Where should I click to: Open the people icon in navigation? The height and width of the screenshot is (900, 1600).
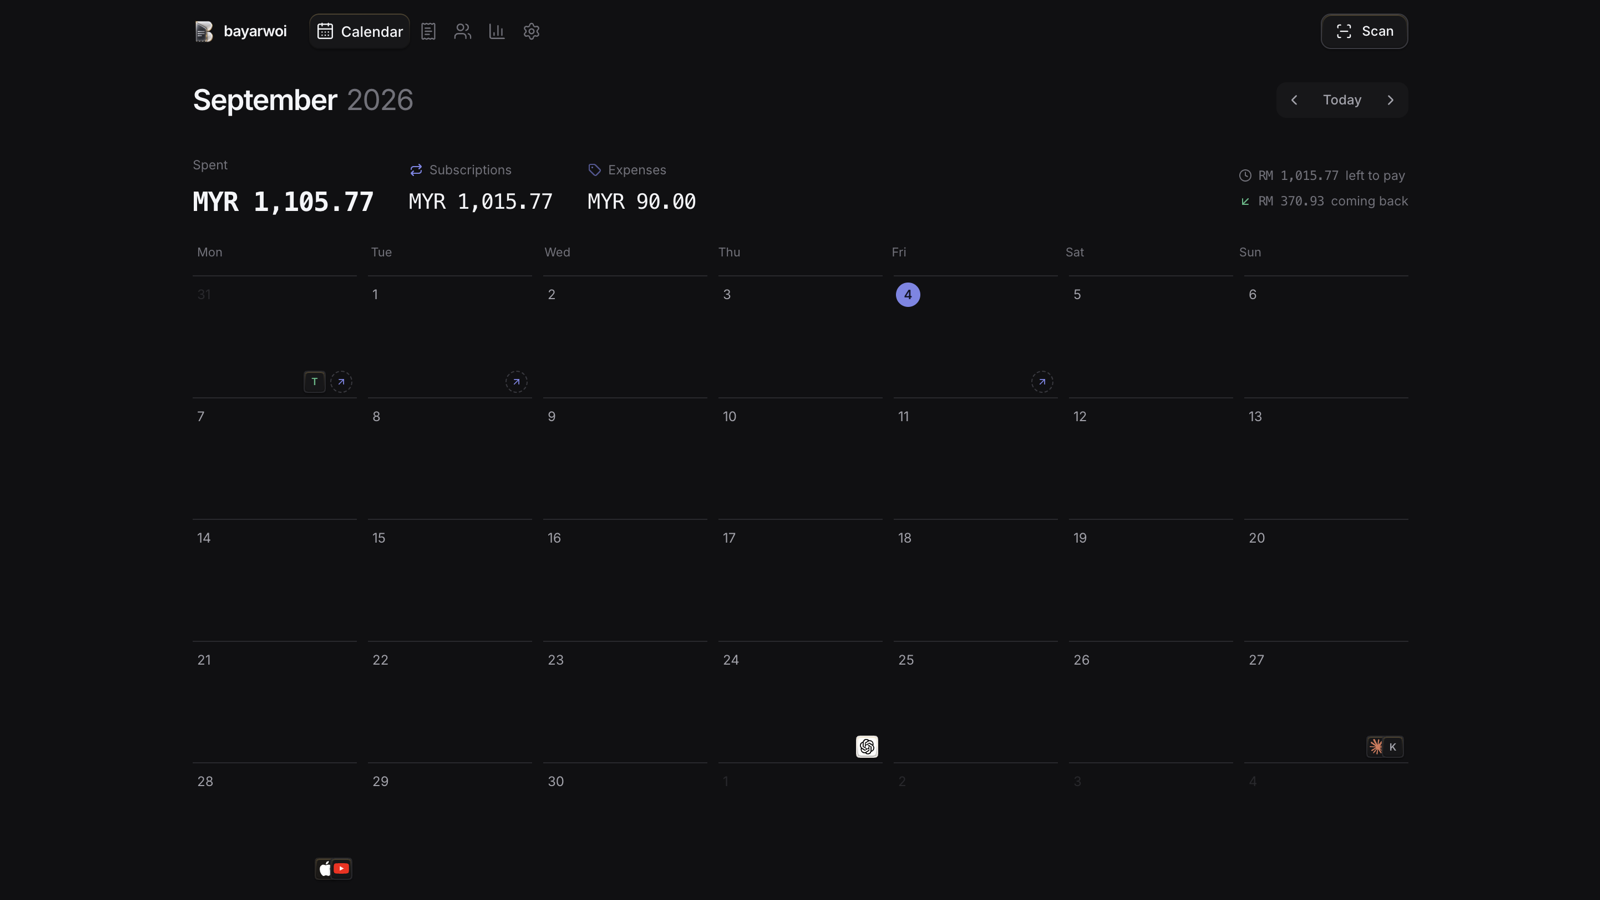462,31
